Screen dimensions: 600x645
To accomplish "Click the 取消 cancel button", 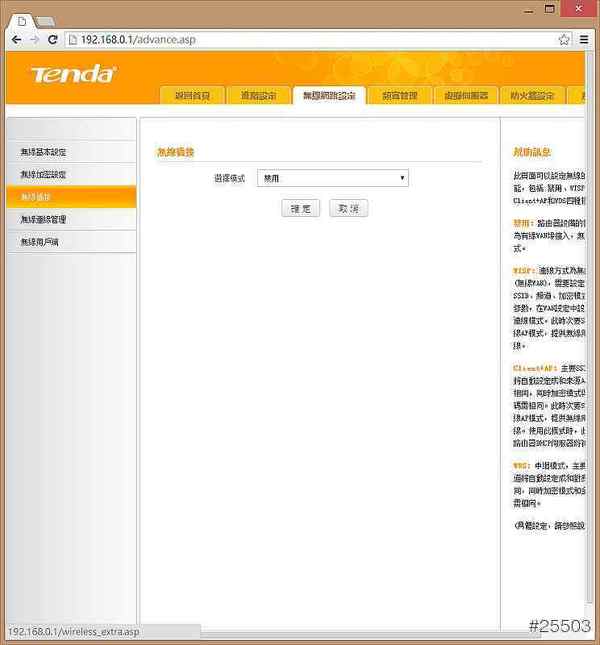I will click(x=348, y=209).
